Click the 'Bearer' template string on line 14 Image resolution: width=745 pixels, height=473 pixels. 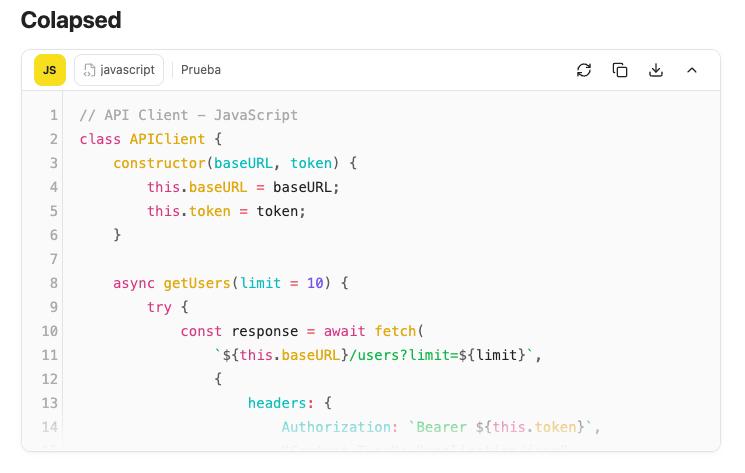coord(441,427)
